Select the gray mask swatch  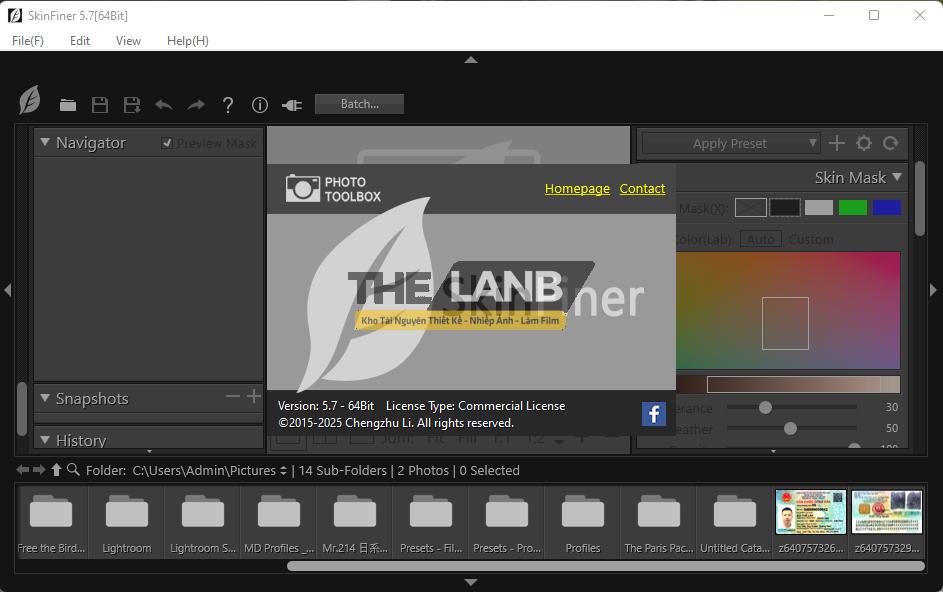(x=819, y=208)
